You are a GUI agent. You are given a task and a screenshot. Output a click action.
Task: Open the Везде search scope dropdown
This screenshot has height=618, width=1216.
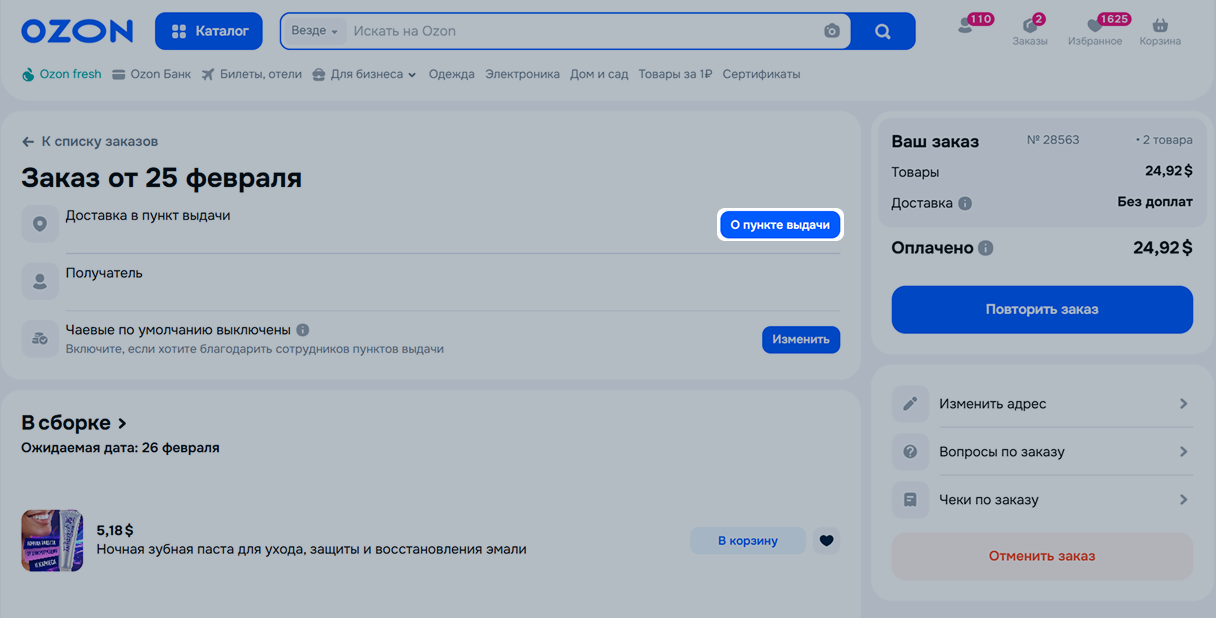click(314, 31)
